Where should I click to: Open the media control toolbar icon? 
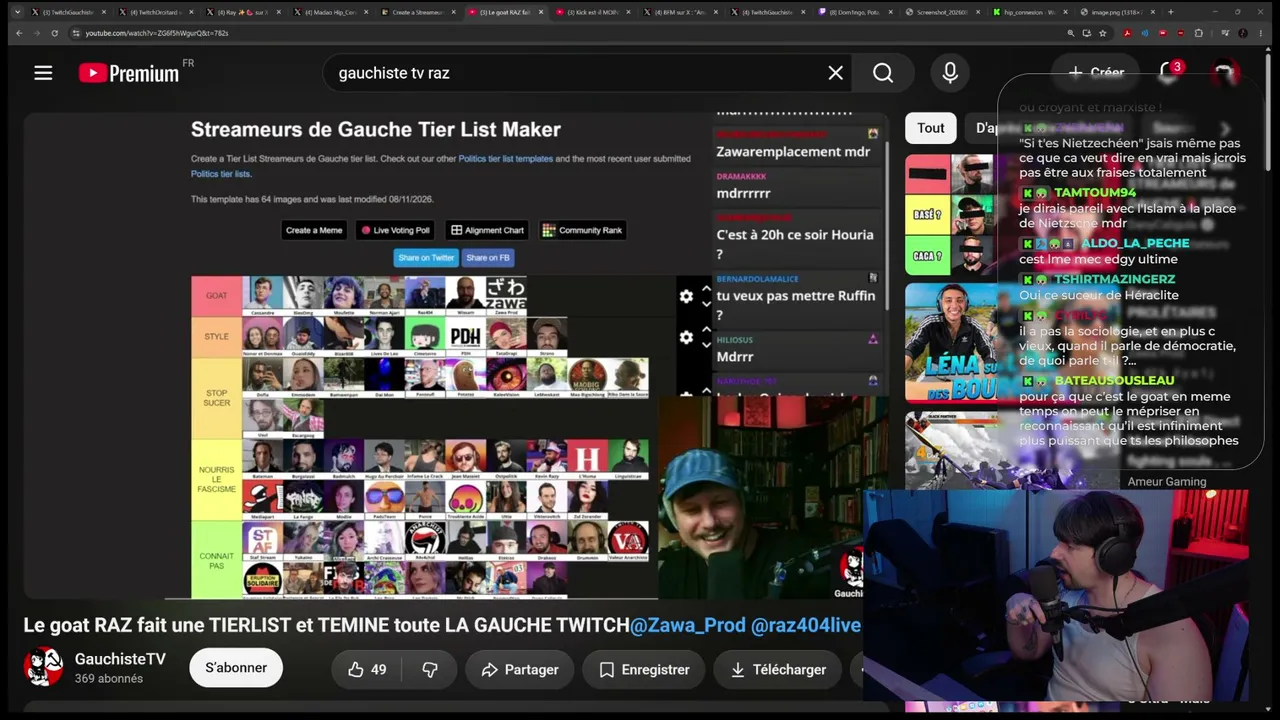(x=1224, y=33)
